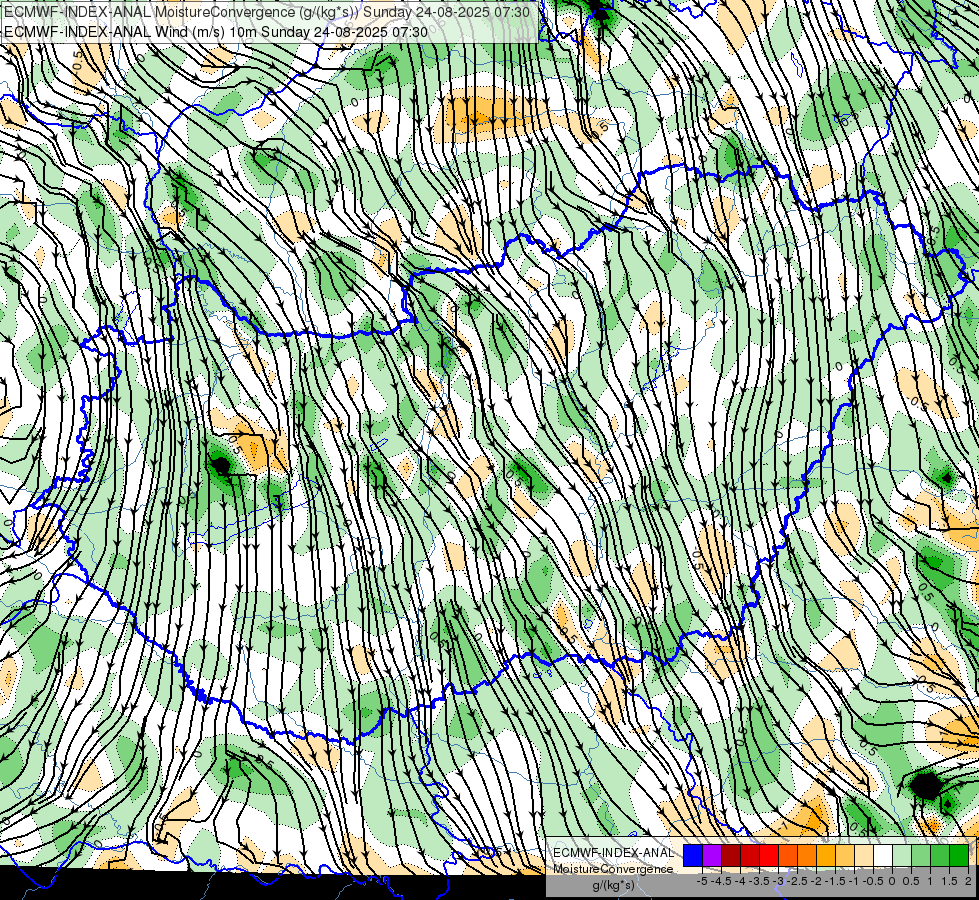This screenshot has width=979, height=900.
Task: Click the -4 legend tick label
Action: [x=740, y=881]
